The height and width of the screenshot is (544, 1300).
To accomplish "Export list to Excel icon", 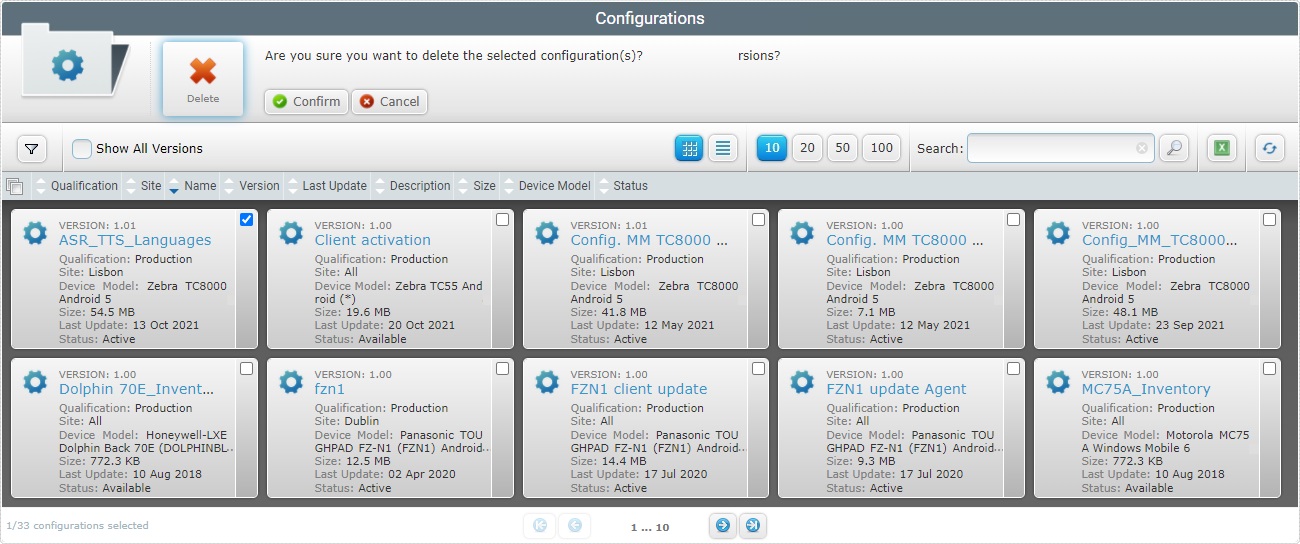I will click(x=1222, y=148).
